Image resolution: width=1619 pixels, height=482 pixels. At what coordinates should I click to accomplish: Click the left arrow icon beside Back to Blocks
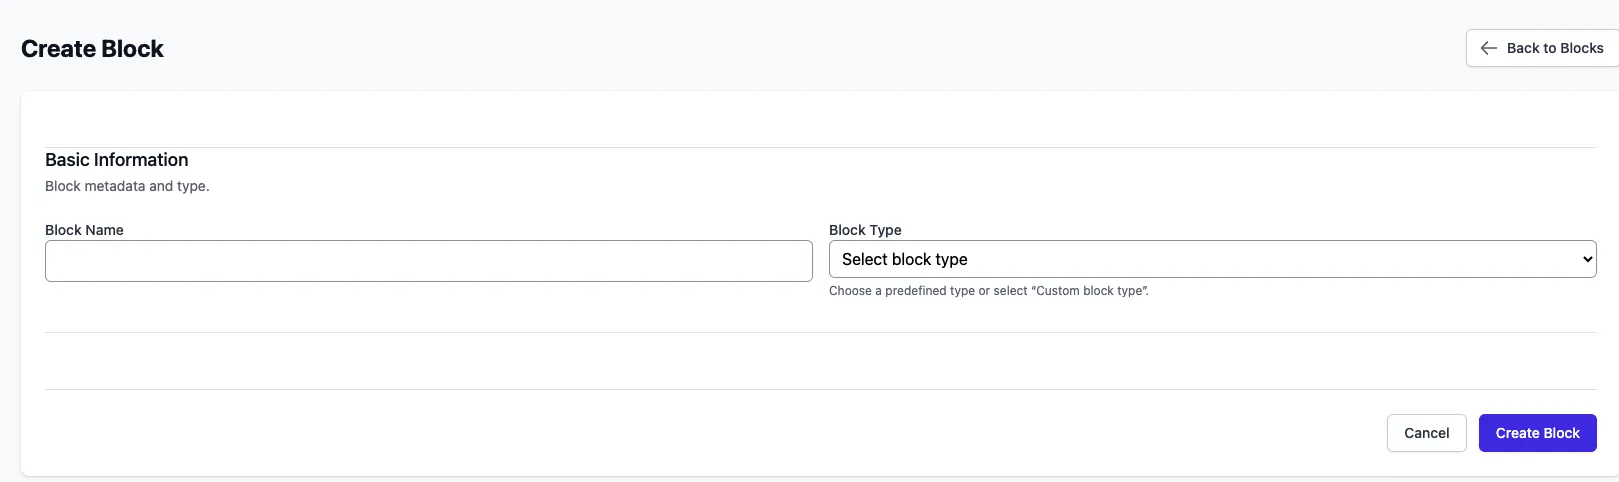tap(1488, 48)
